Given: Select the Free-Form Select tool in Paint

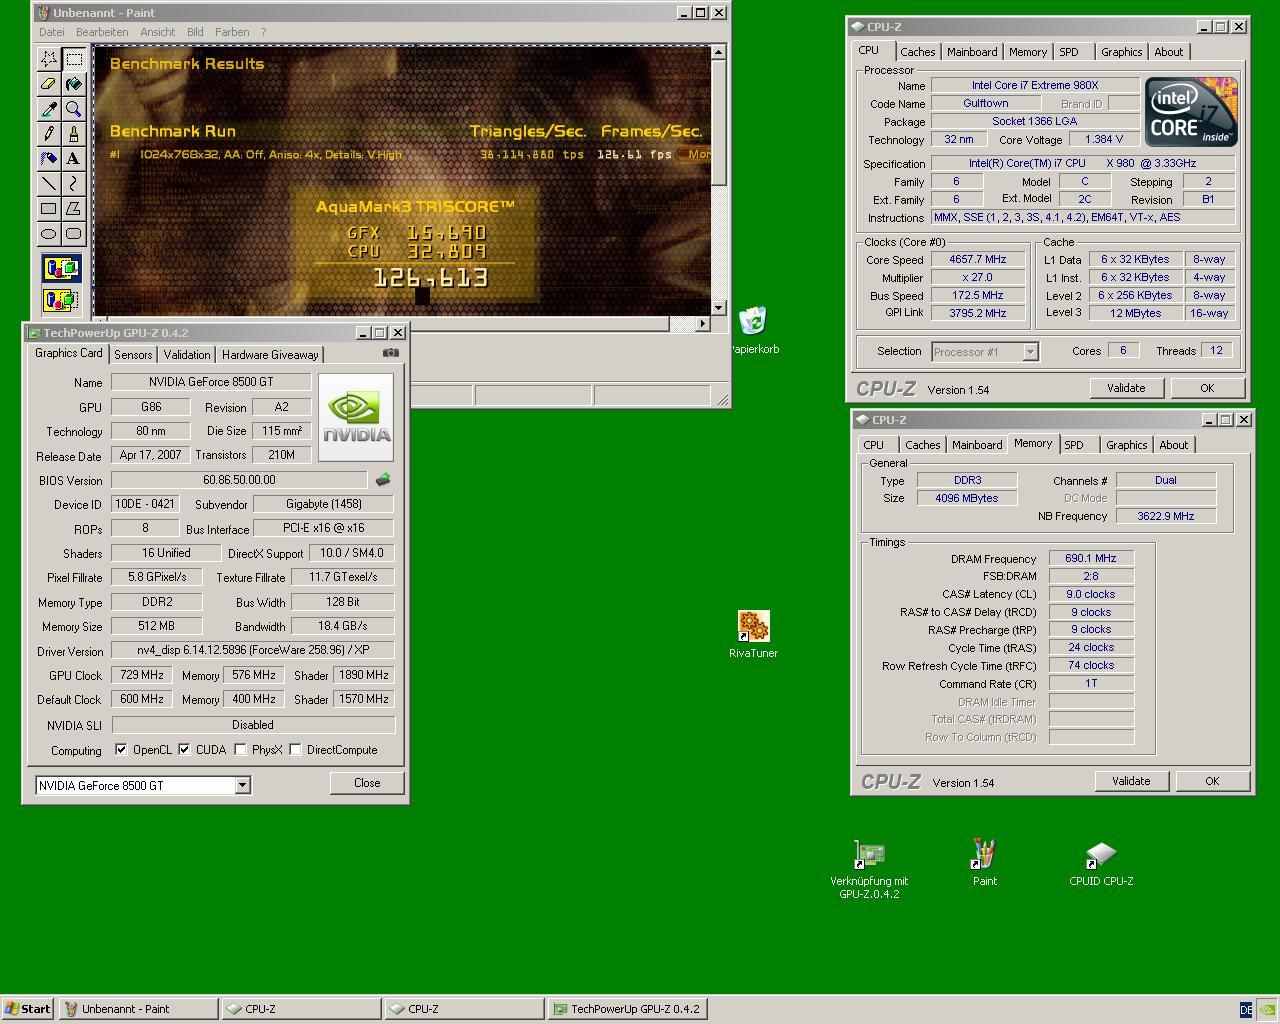Looking at the screenshot, I should pos(48,59).
